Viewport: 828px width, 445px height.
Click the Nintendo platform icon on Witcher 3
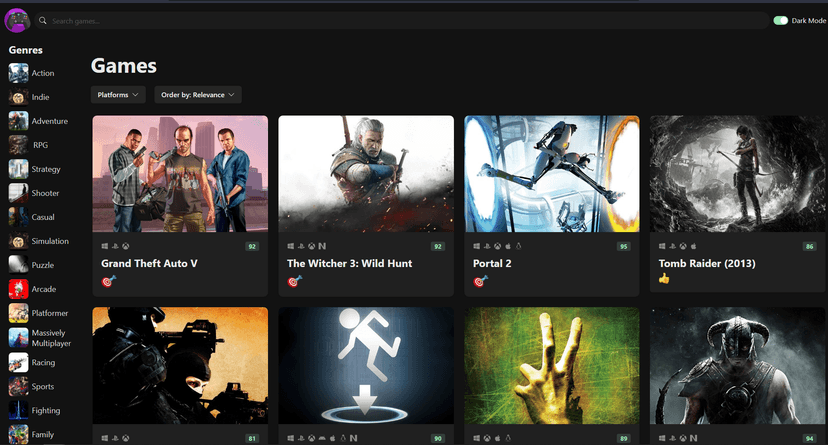(x=322, y=246)
